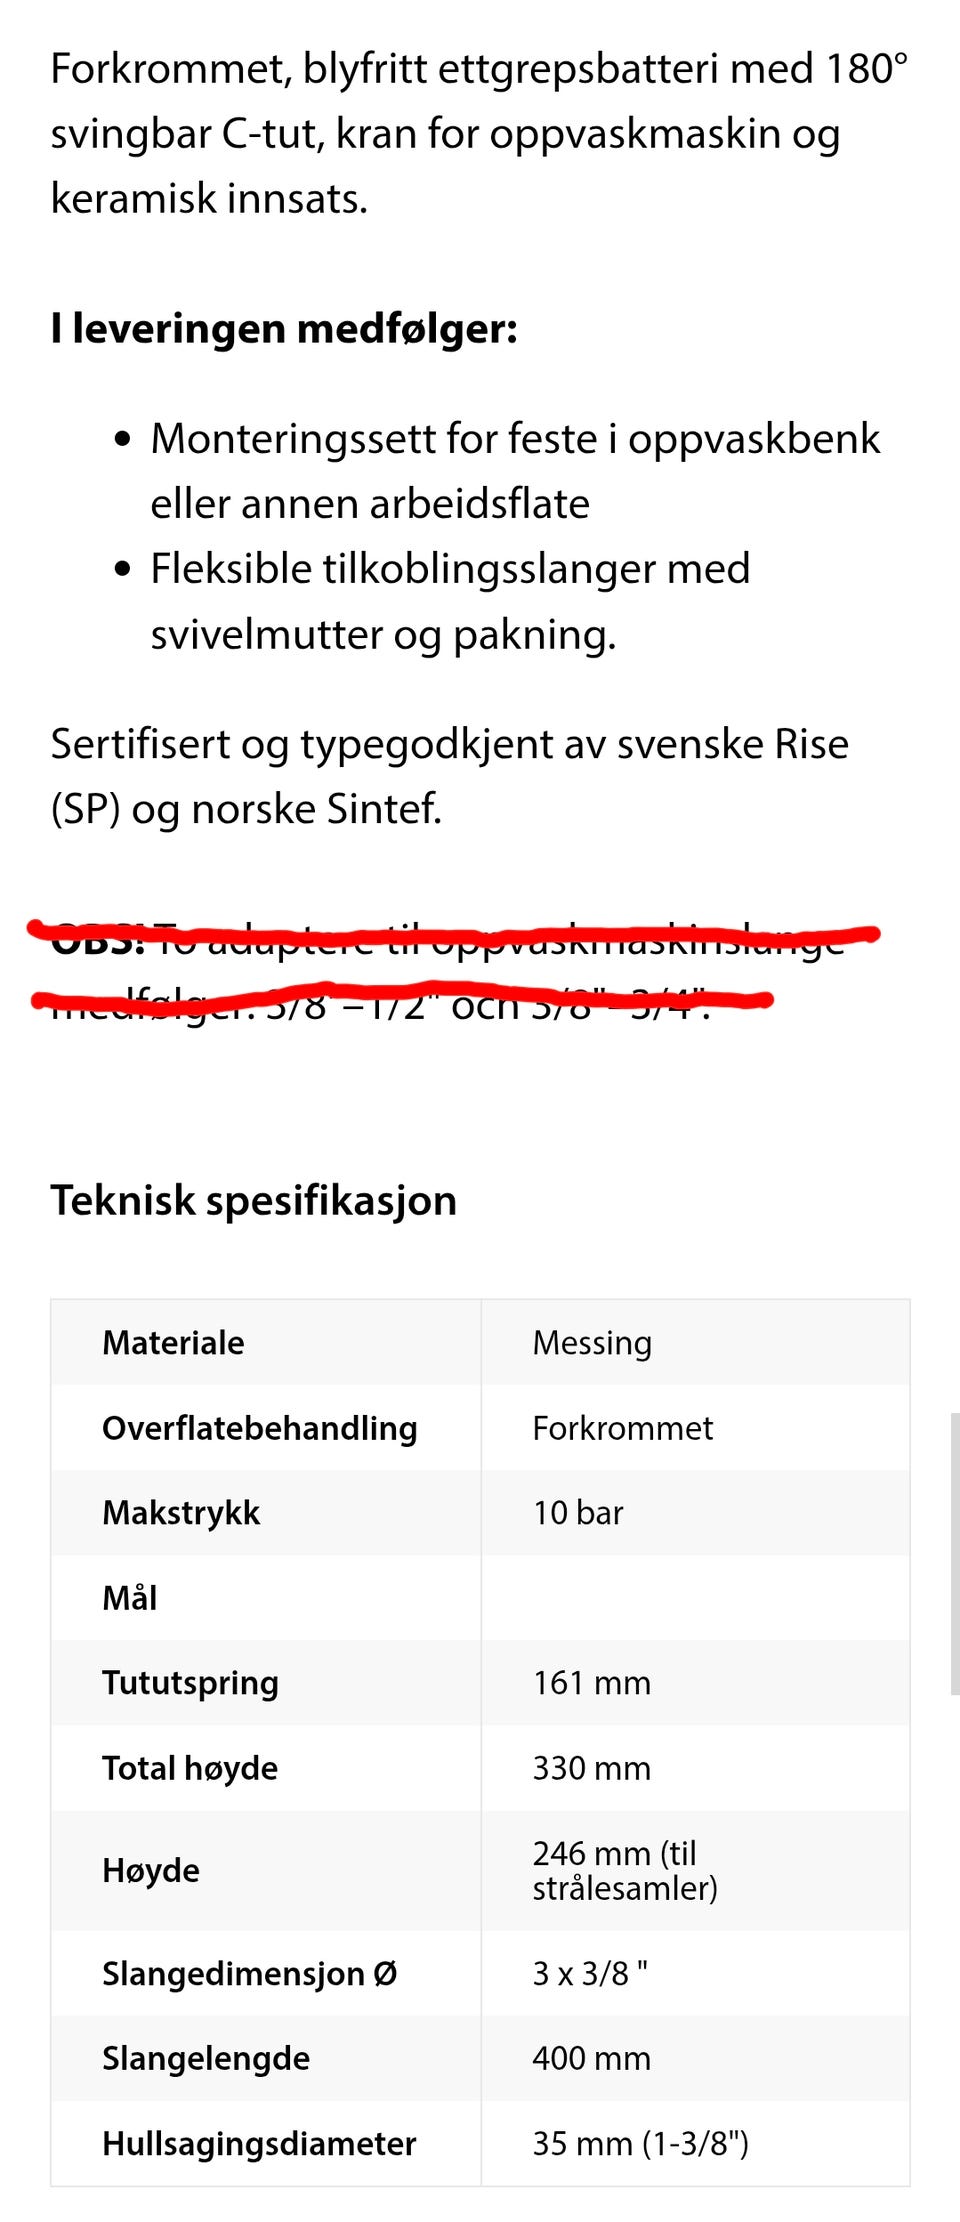Click the 'I leveringen medfølger:' heading
Viewport: 960px width, 2222px height.
pyautogui.click(x=284, y=328)
